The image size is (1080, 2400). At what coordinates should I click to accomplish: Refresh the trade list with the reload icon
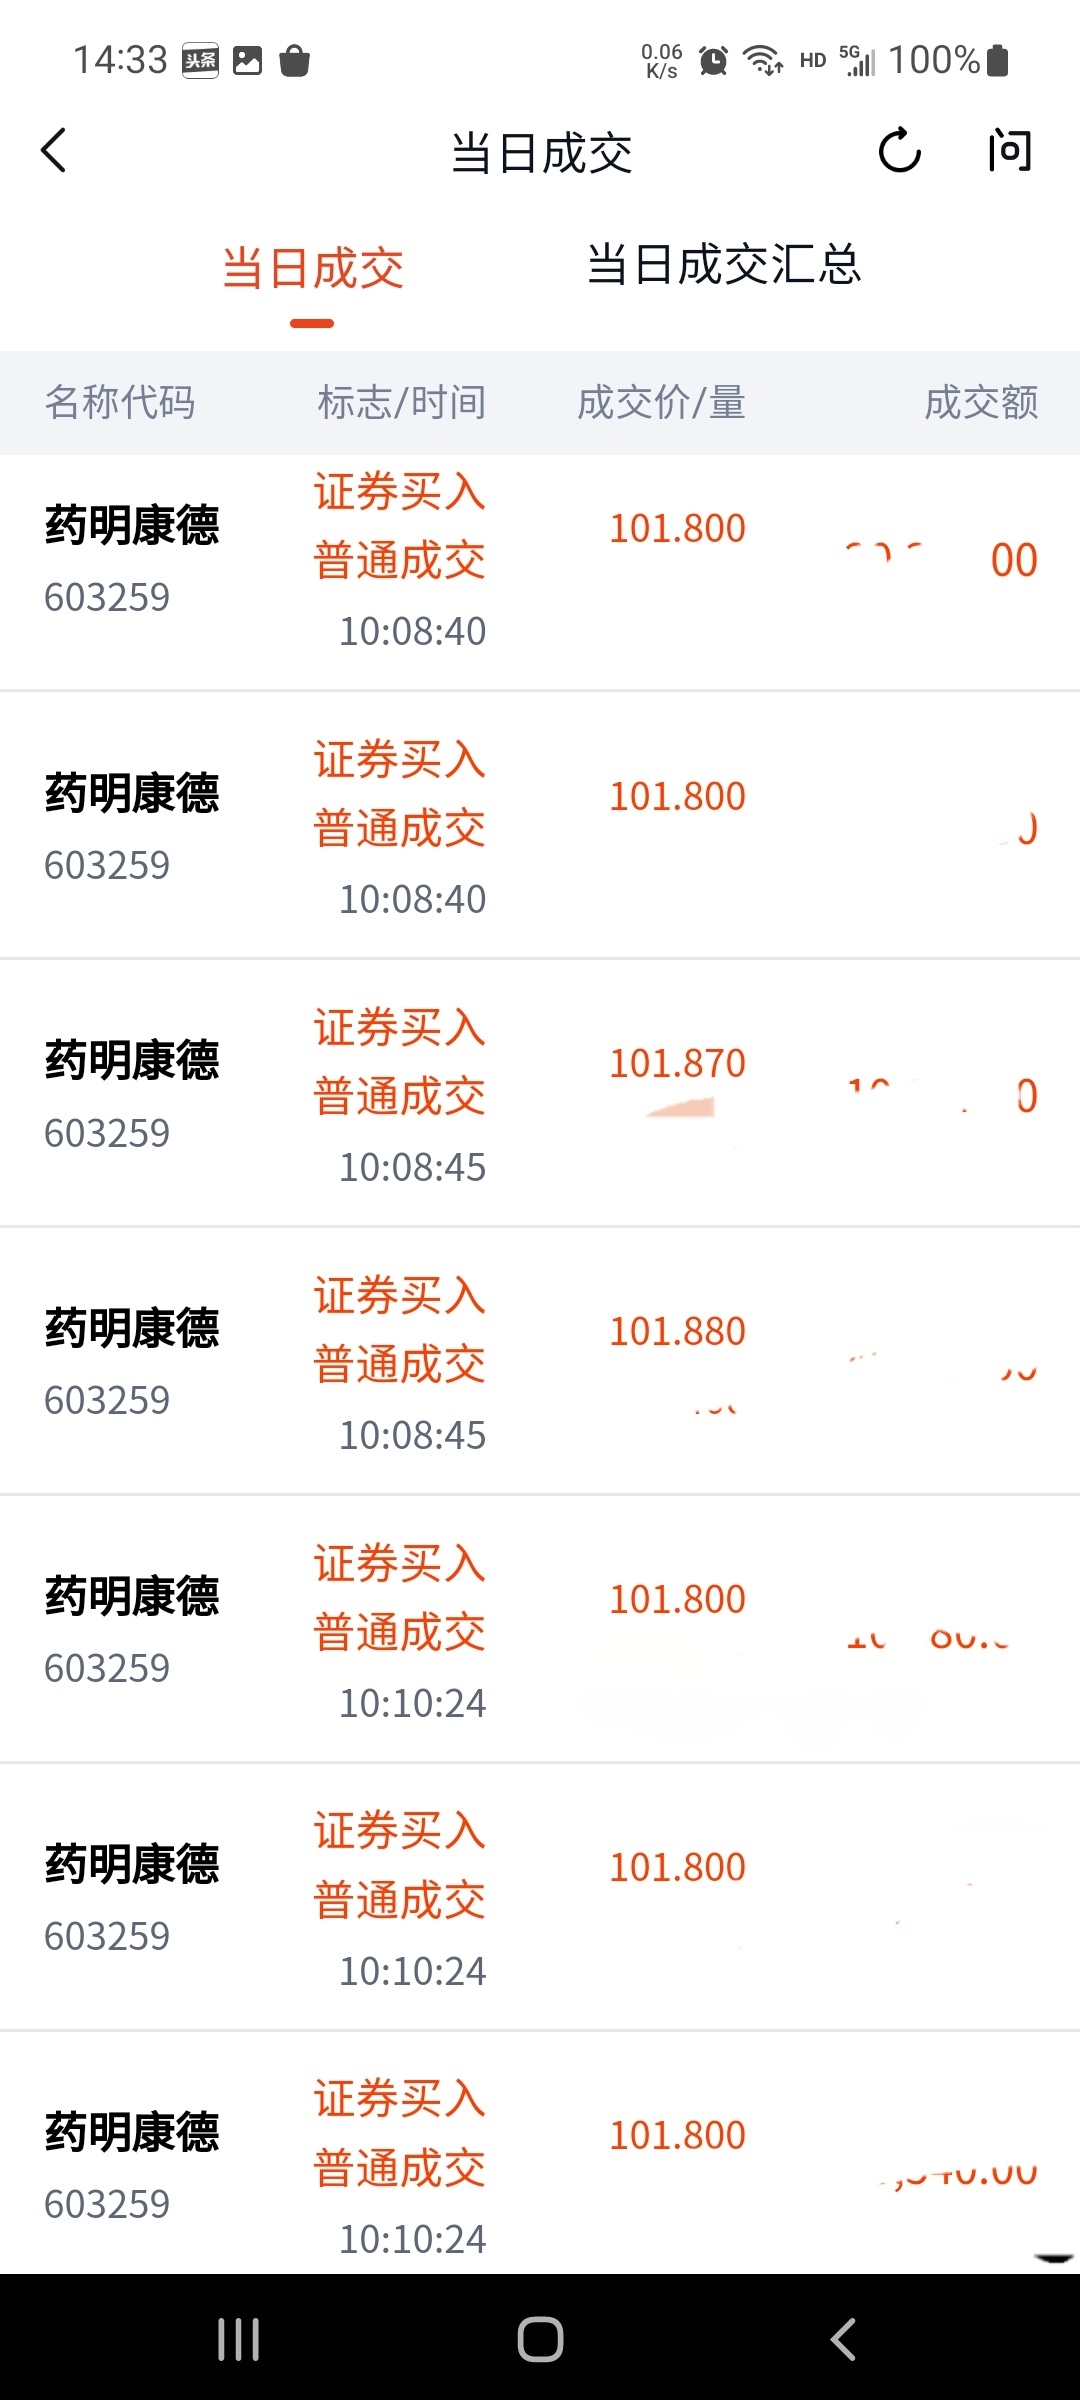coord(899,151)
